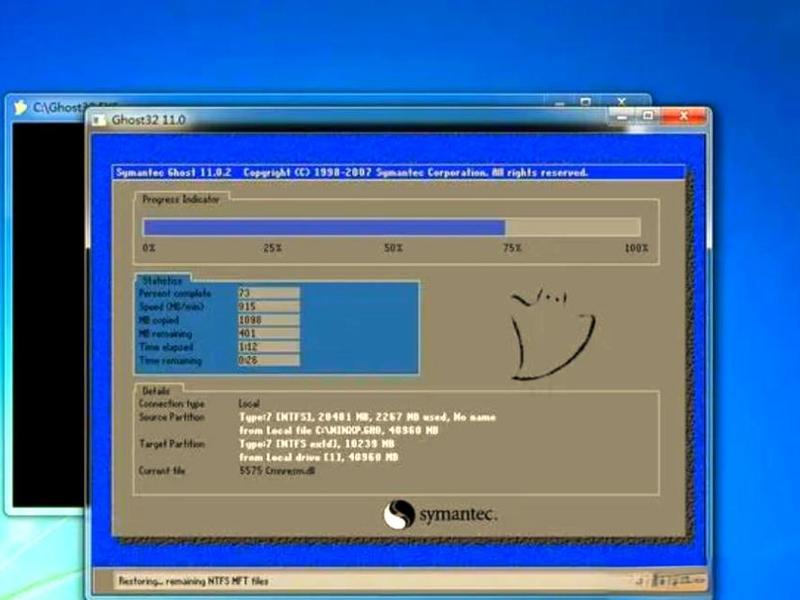Click the MB copied value 1098

click(x=268, y=320)
